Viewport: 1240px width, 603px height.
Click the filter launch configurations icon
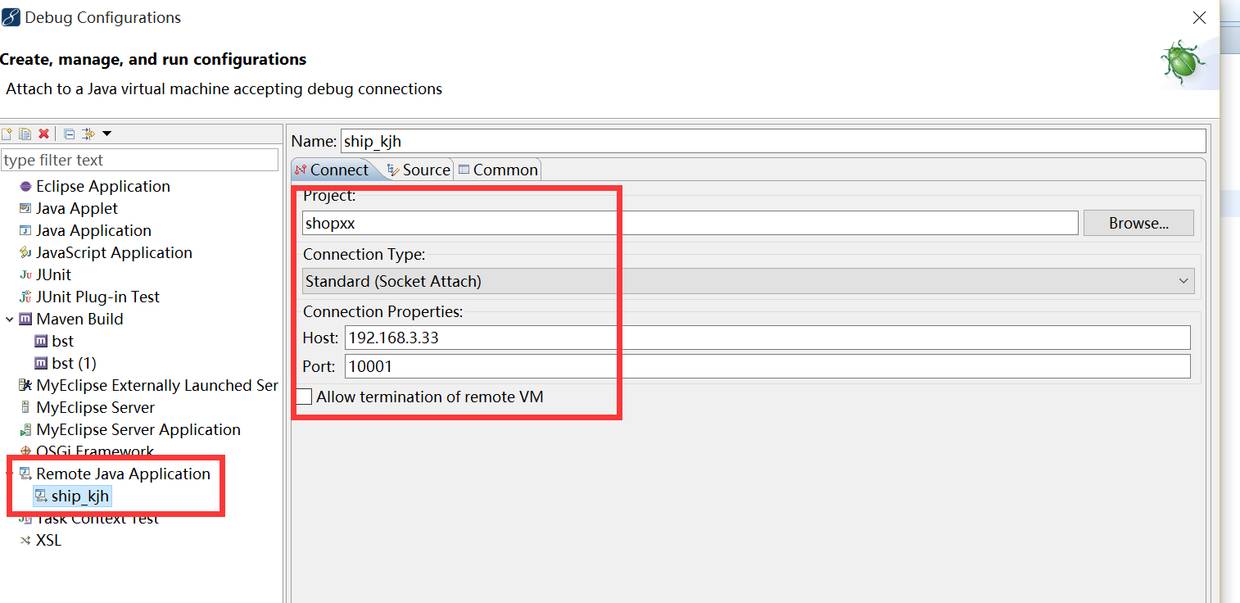88,134
